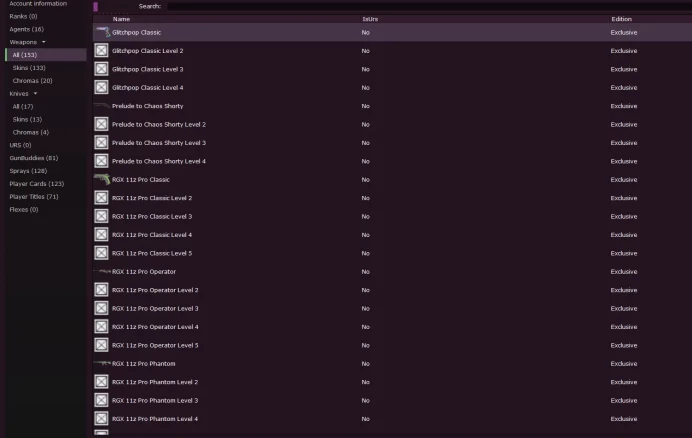The height and width of the screenshot is (438, 692).
Task: Click placeholder icon for RGX Pro Classic Level 5
Action: coord(102,253)
